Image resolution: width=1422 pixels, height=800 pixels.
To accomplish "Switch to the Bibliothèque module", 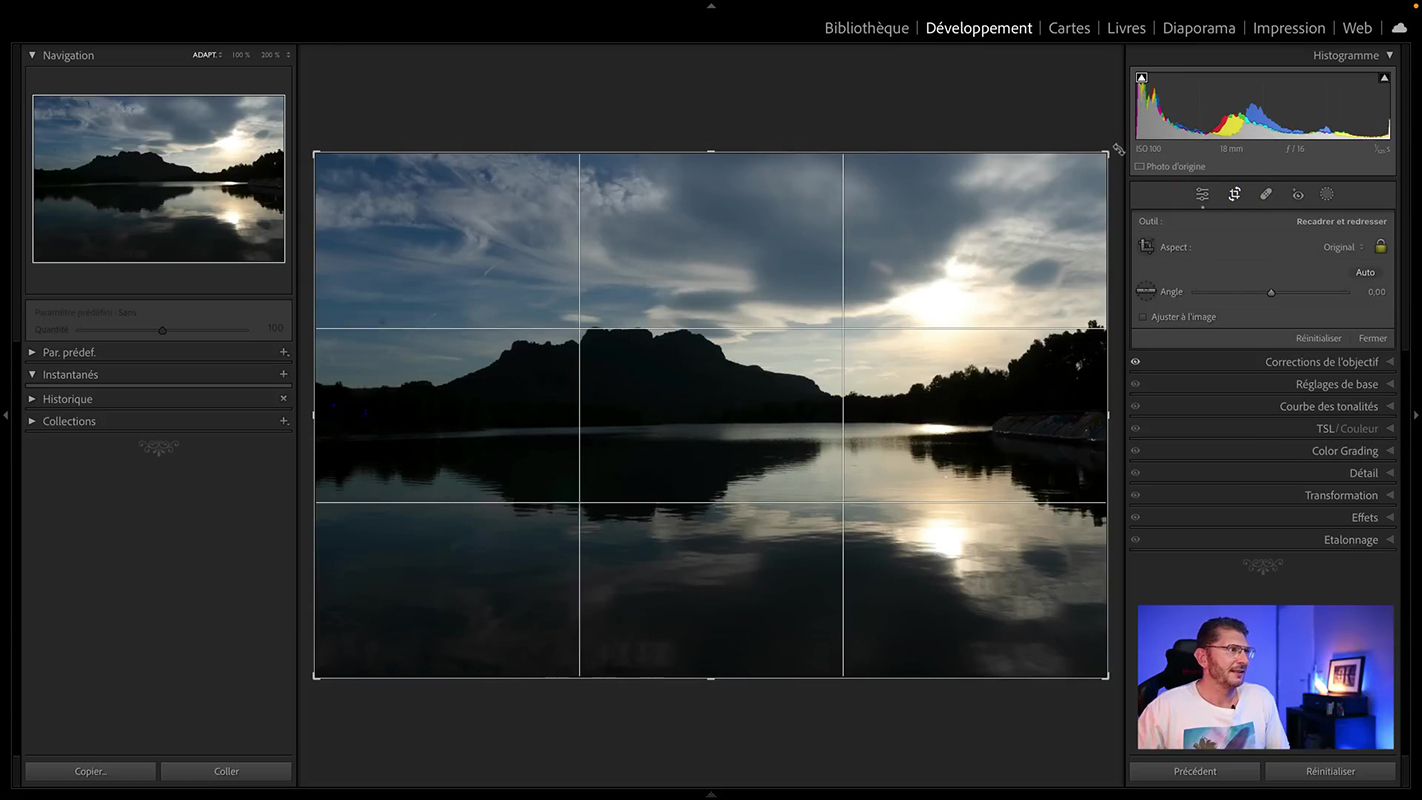I will tap(866, 28).
